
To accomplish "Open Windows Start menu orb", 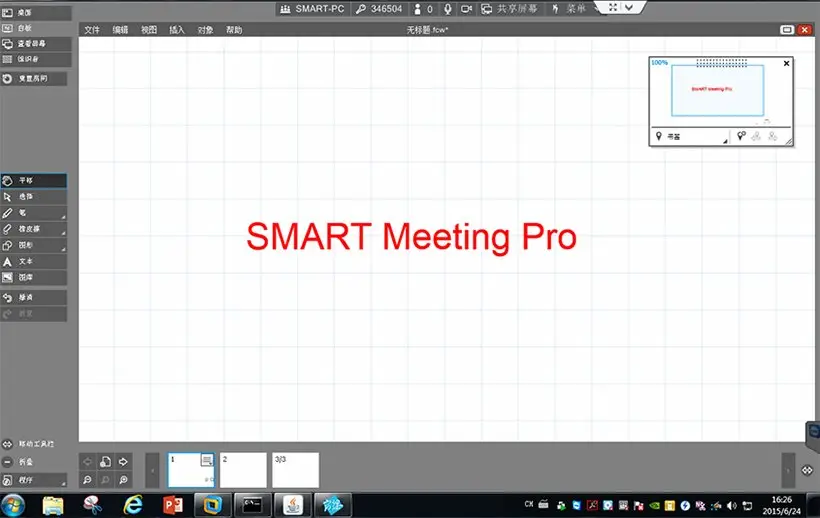I will click(13, 505).
